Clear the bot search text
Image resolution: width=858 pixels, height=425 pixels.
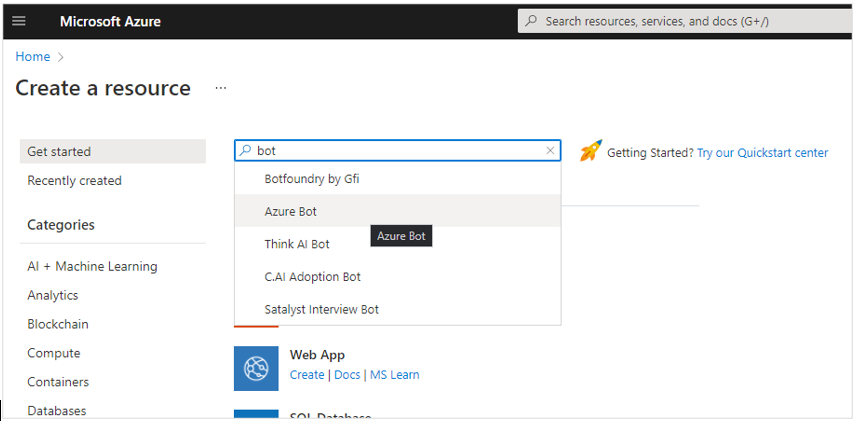coord(550,150)
